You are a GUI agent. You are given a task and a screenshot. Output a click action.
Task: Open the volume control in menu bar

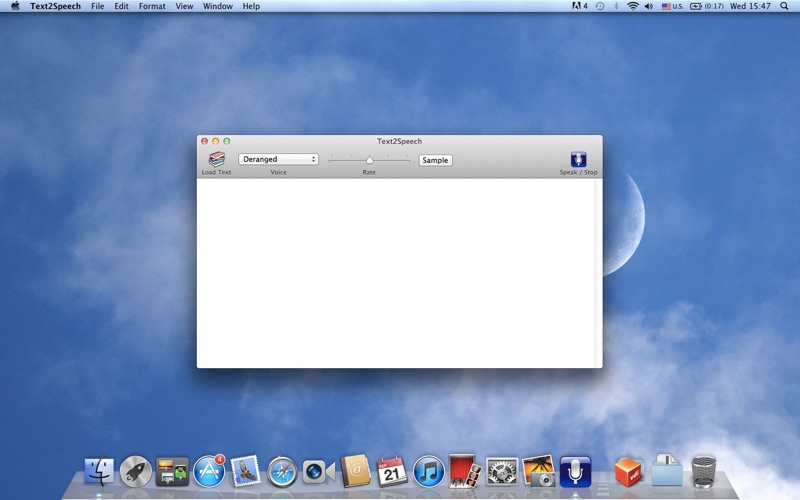pyautogui.click(x=648, y=6)
